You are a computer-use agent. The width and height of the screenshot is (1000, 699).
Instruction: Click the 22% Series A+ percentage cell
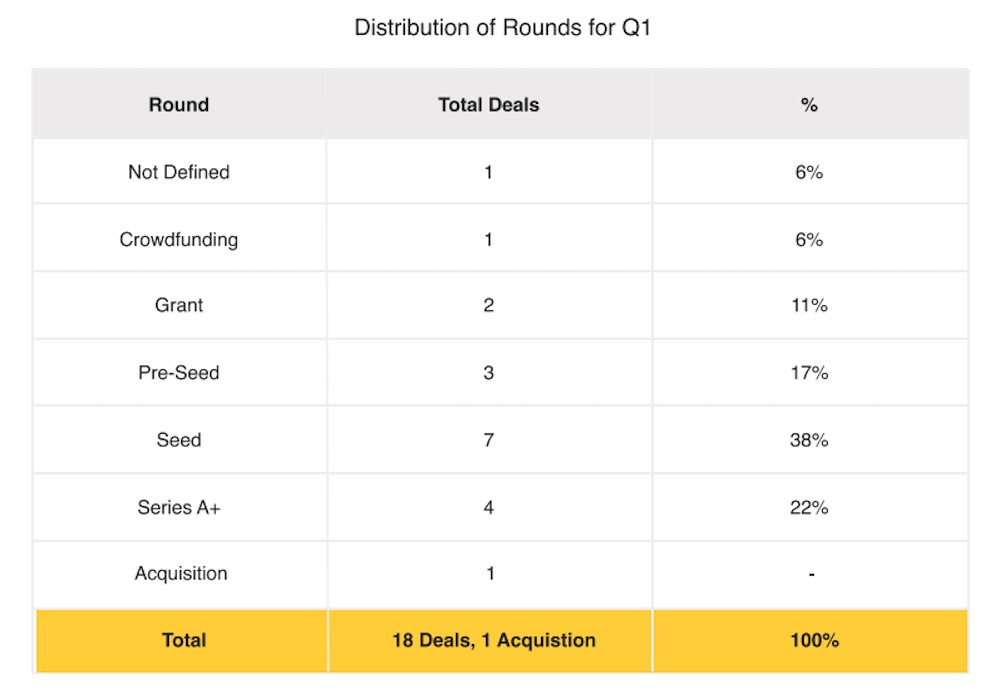(809, 507)
